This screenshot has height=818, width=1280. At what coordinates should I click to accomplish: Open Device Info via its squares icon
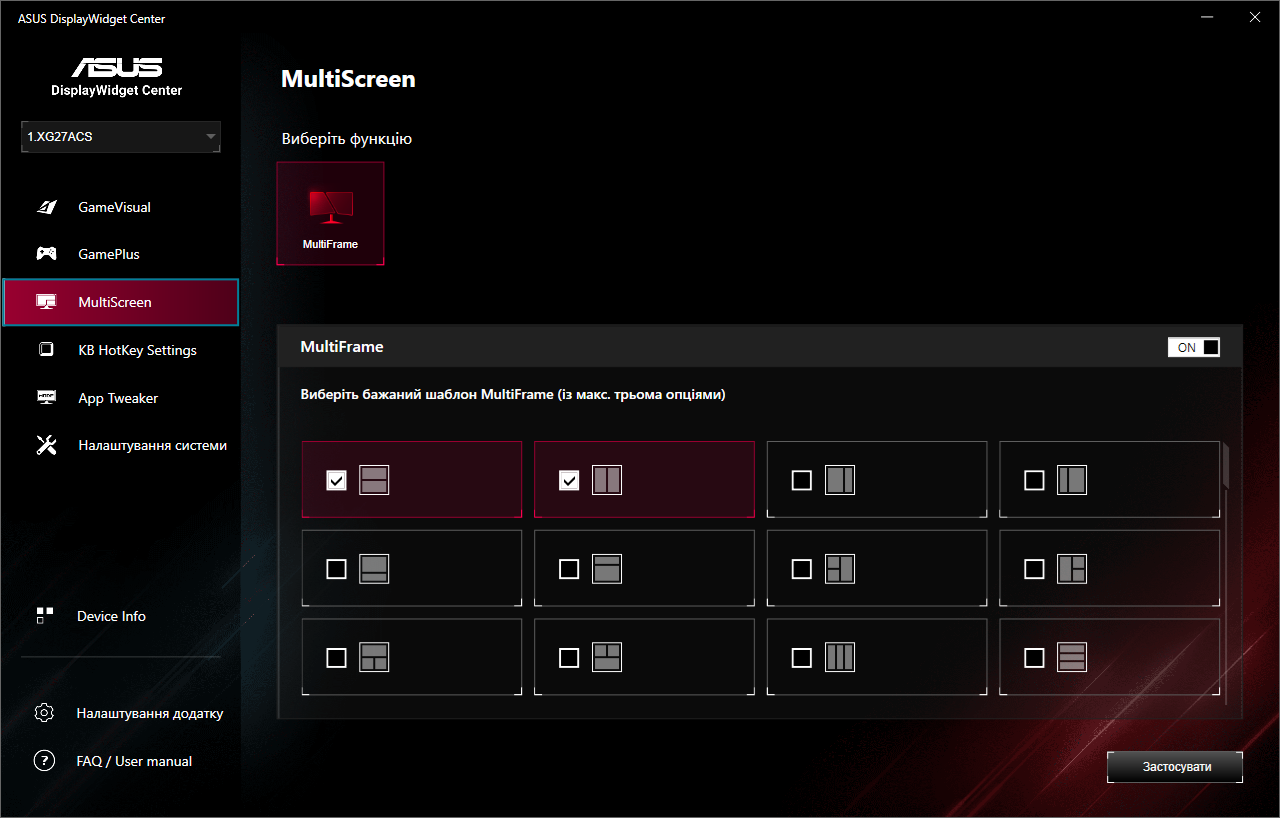pyautogui.click(x=44, y=616)
